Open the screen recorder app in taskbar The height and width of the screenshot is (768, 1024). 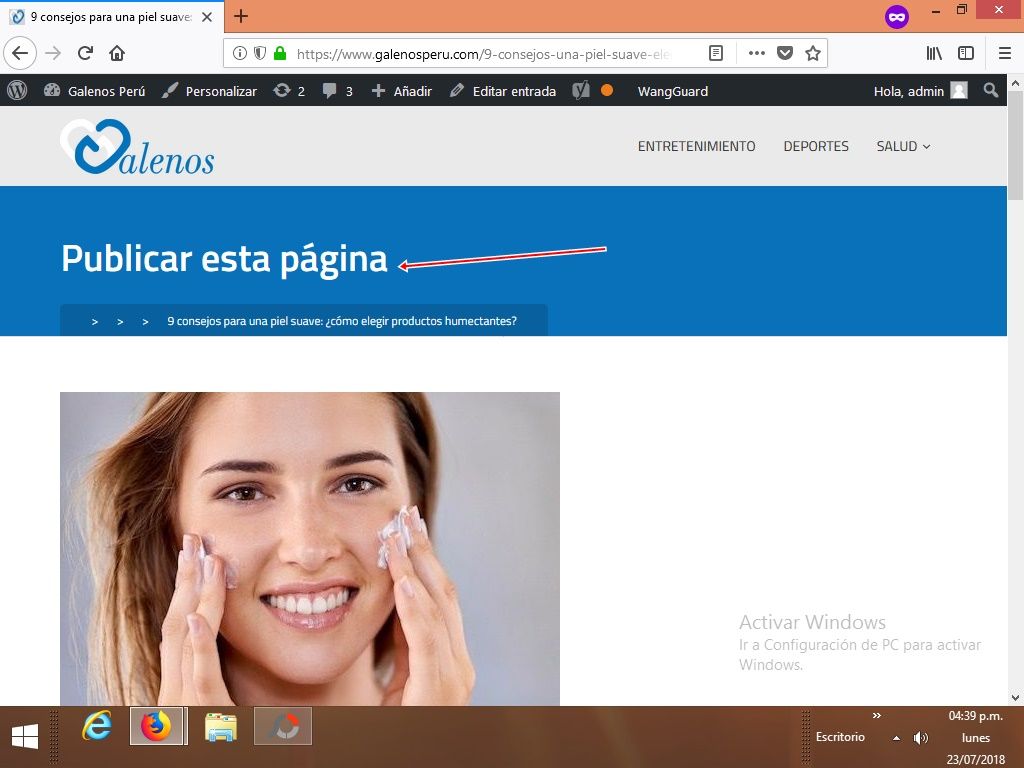283,726
